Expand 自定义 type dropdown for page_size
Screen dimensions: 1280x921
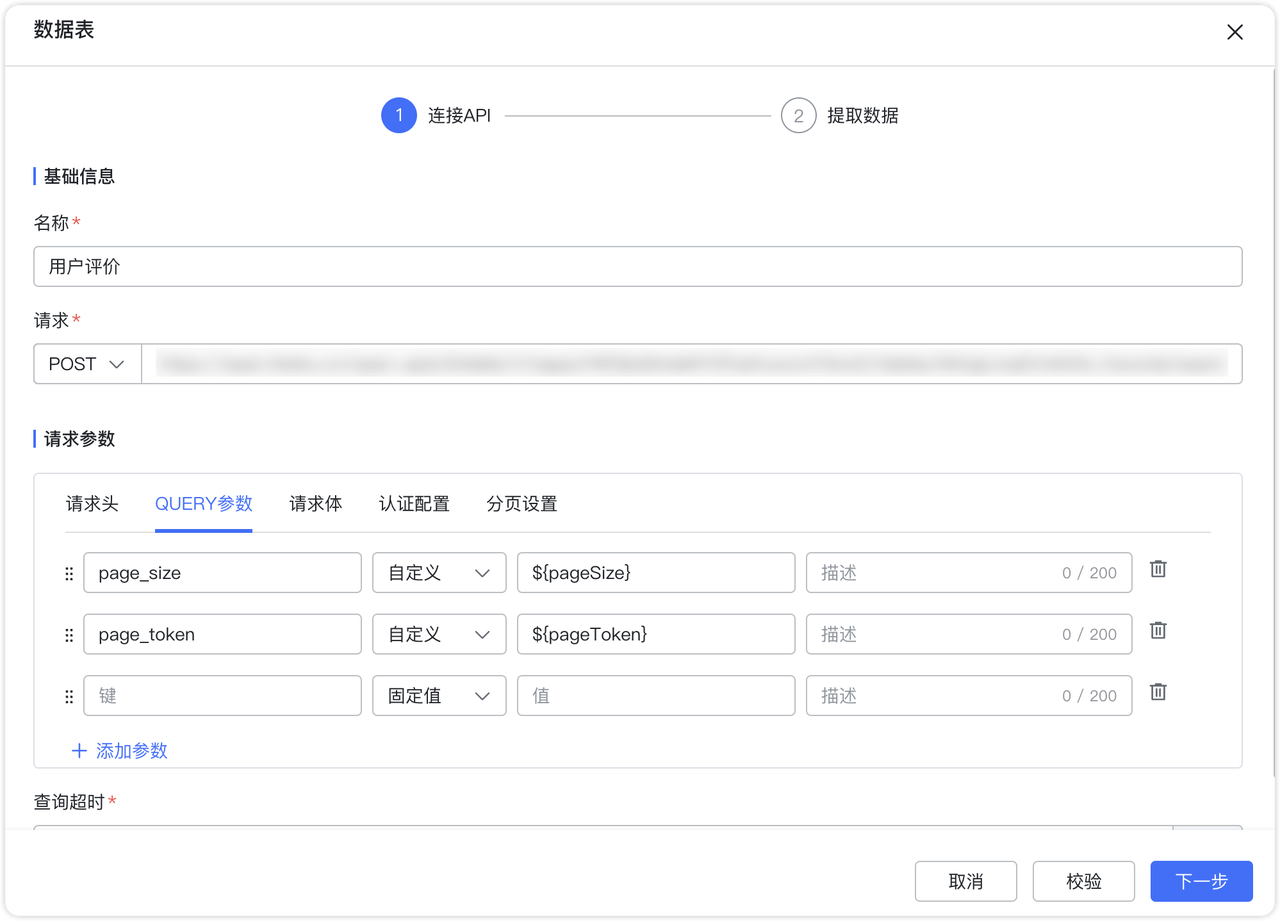[x=439, y=573]
